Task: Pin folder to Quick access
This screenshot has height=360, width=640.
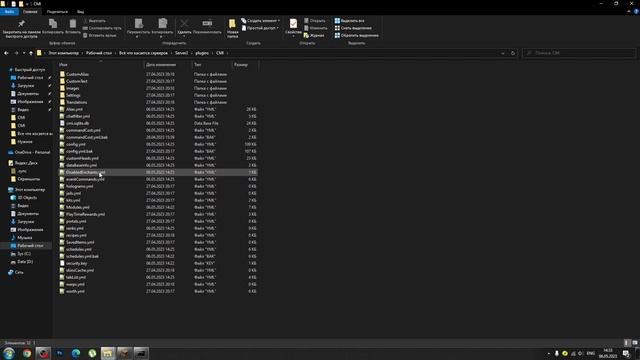Action: [x=22, y=28]
